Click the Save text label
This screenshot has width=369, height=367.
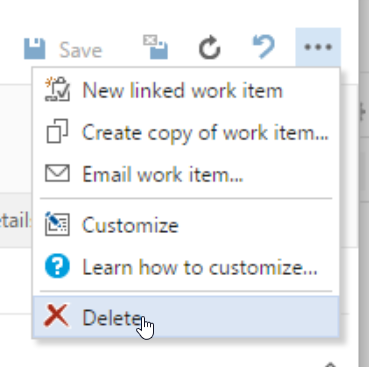point(81,50)
